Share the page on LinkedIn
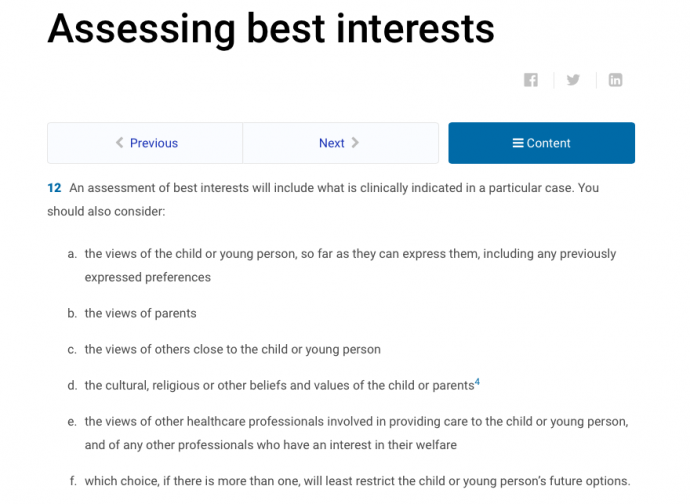Screen dimensions: 690x504 [615, 80]
